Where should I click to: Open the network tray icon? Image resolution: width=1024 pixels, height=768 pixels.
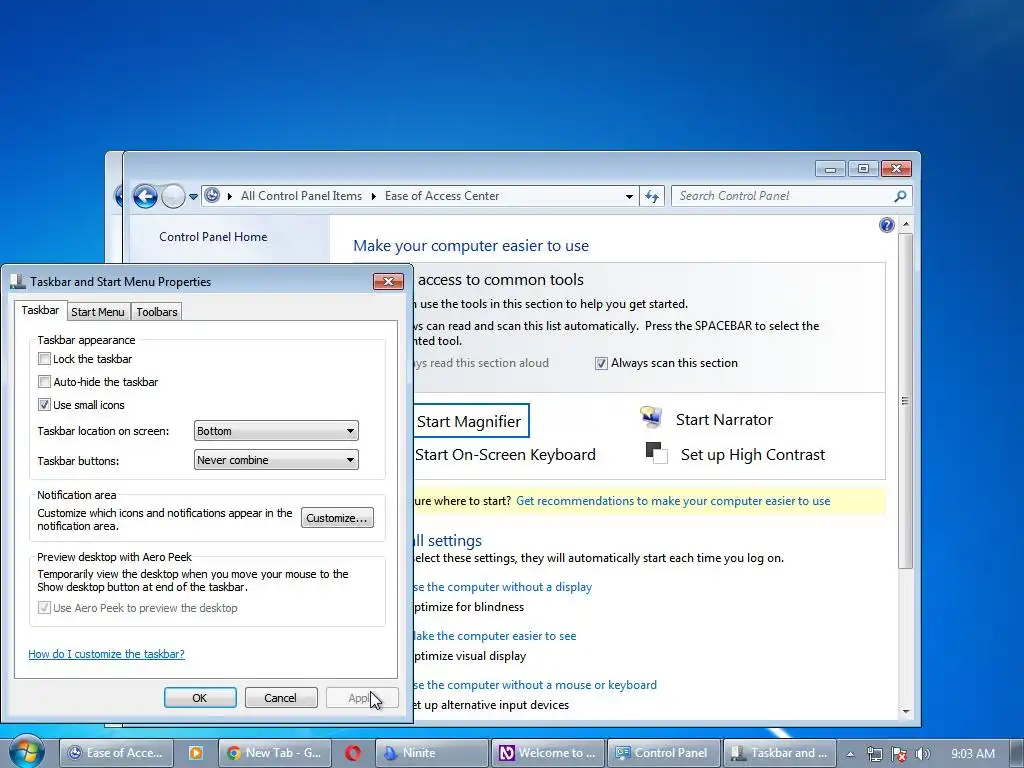[x=874, y=754]
